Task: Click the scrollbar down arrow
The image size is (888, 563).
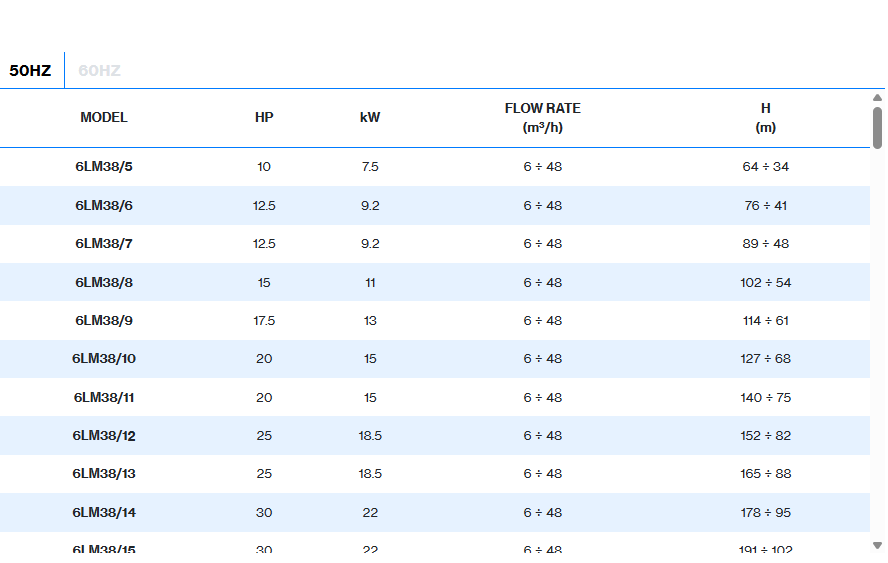Action: tap(877, 545)
